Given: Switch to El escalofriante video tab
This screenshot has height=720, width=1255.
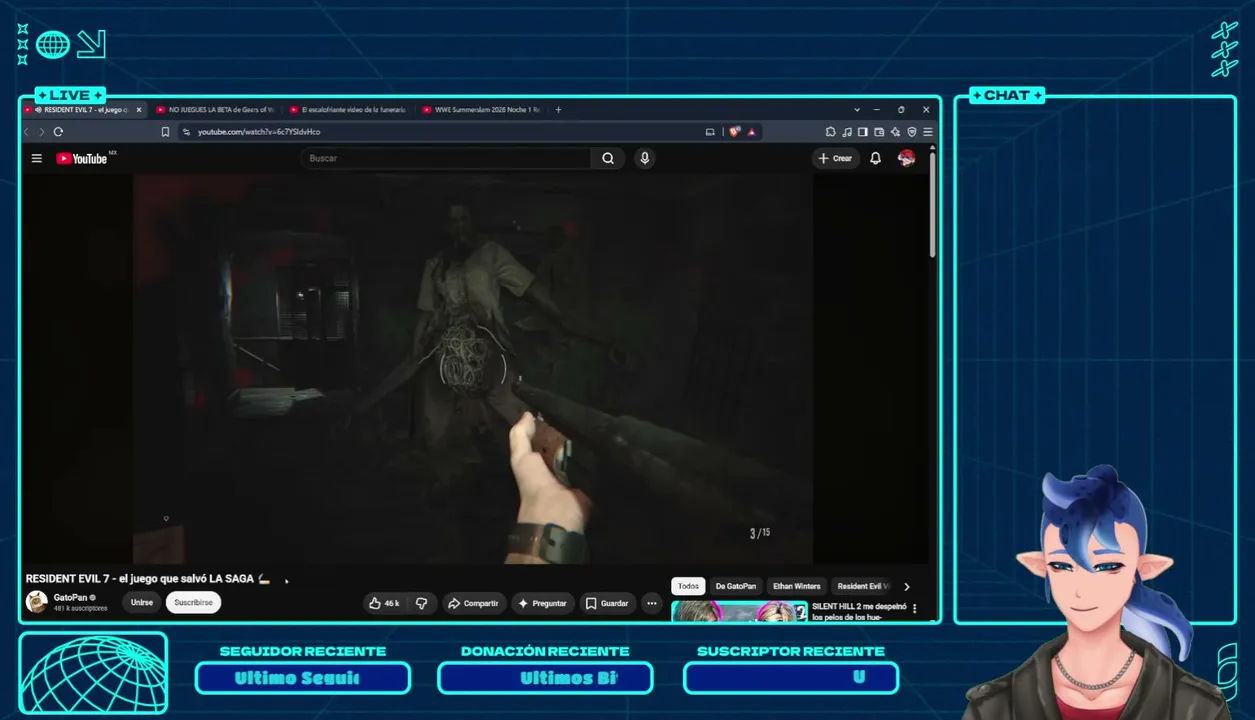Looking at the screenshot, I should click(x=347, y=110).
